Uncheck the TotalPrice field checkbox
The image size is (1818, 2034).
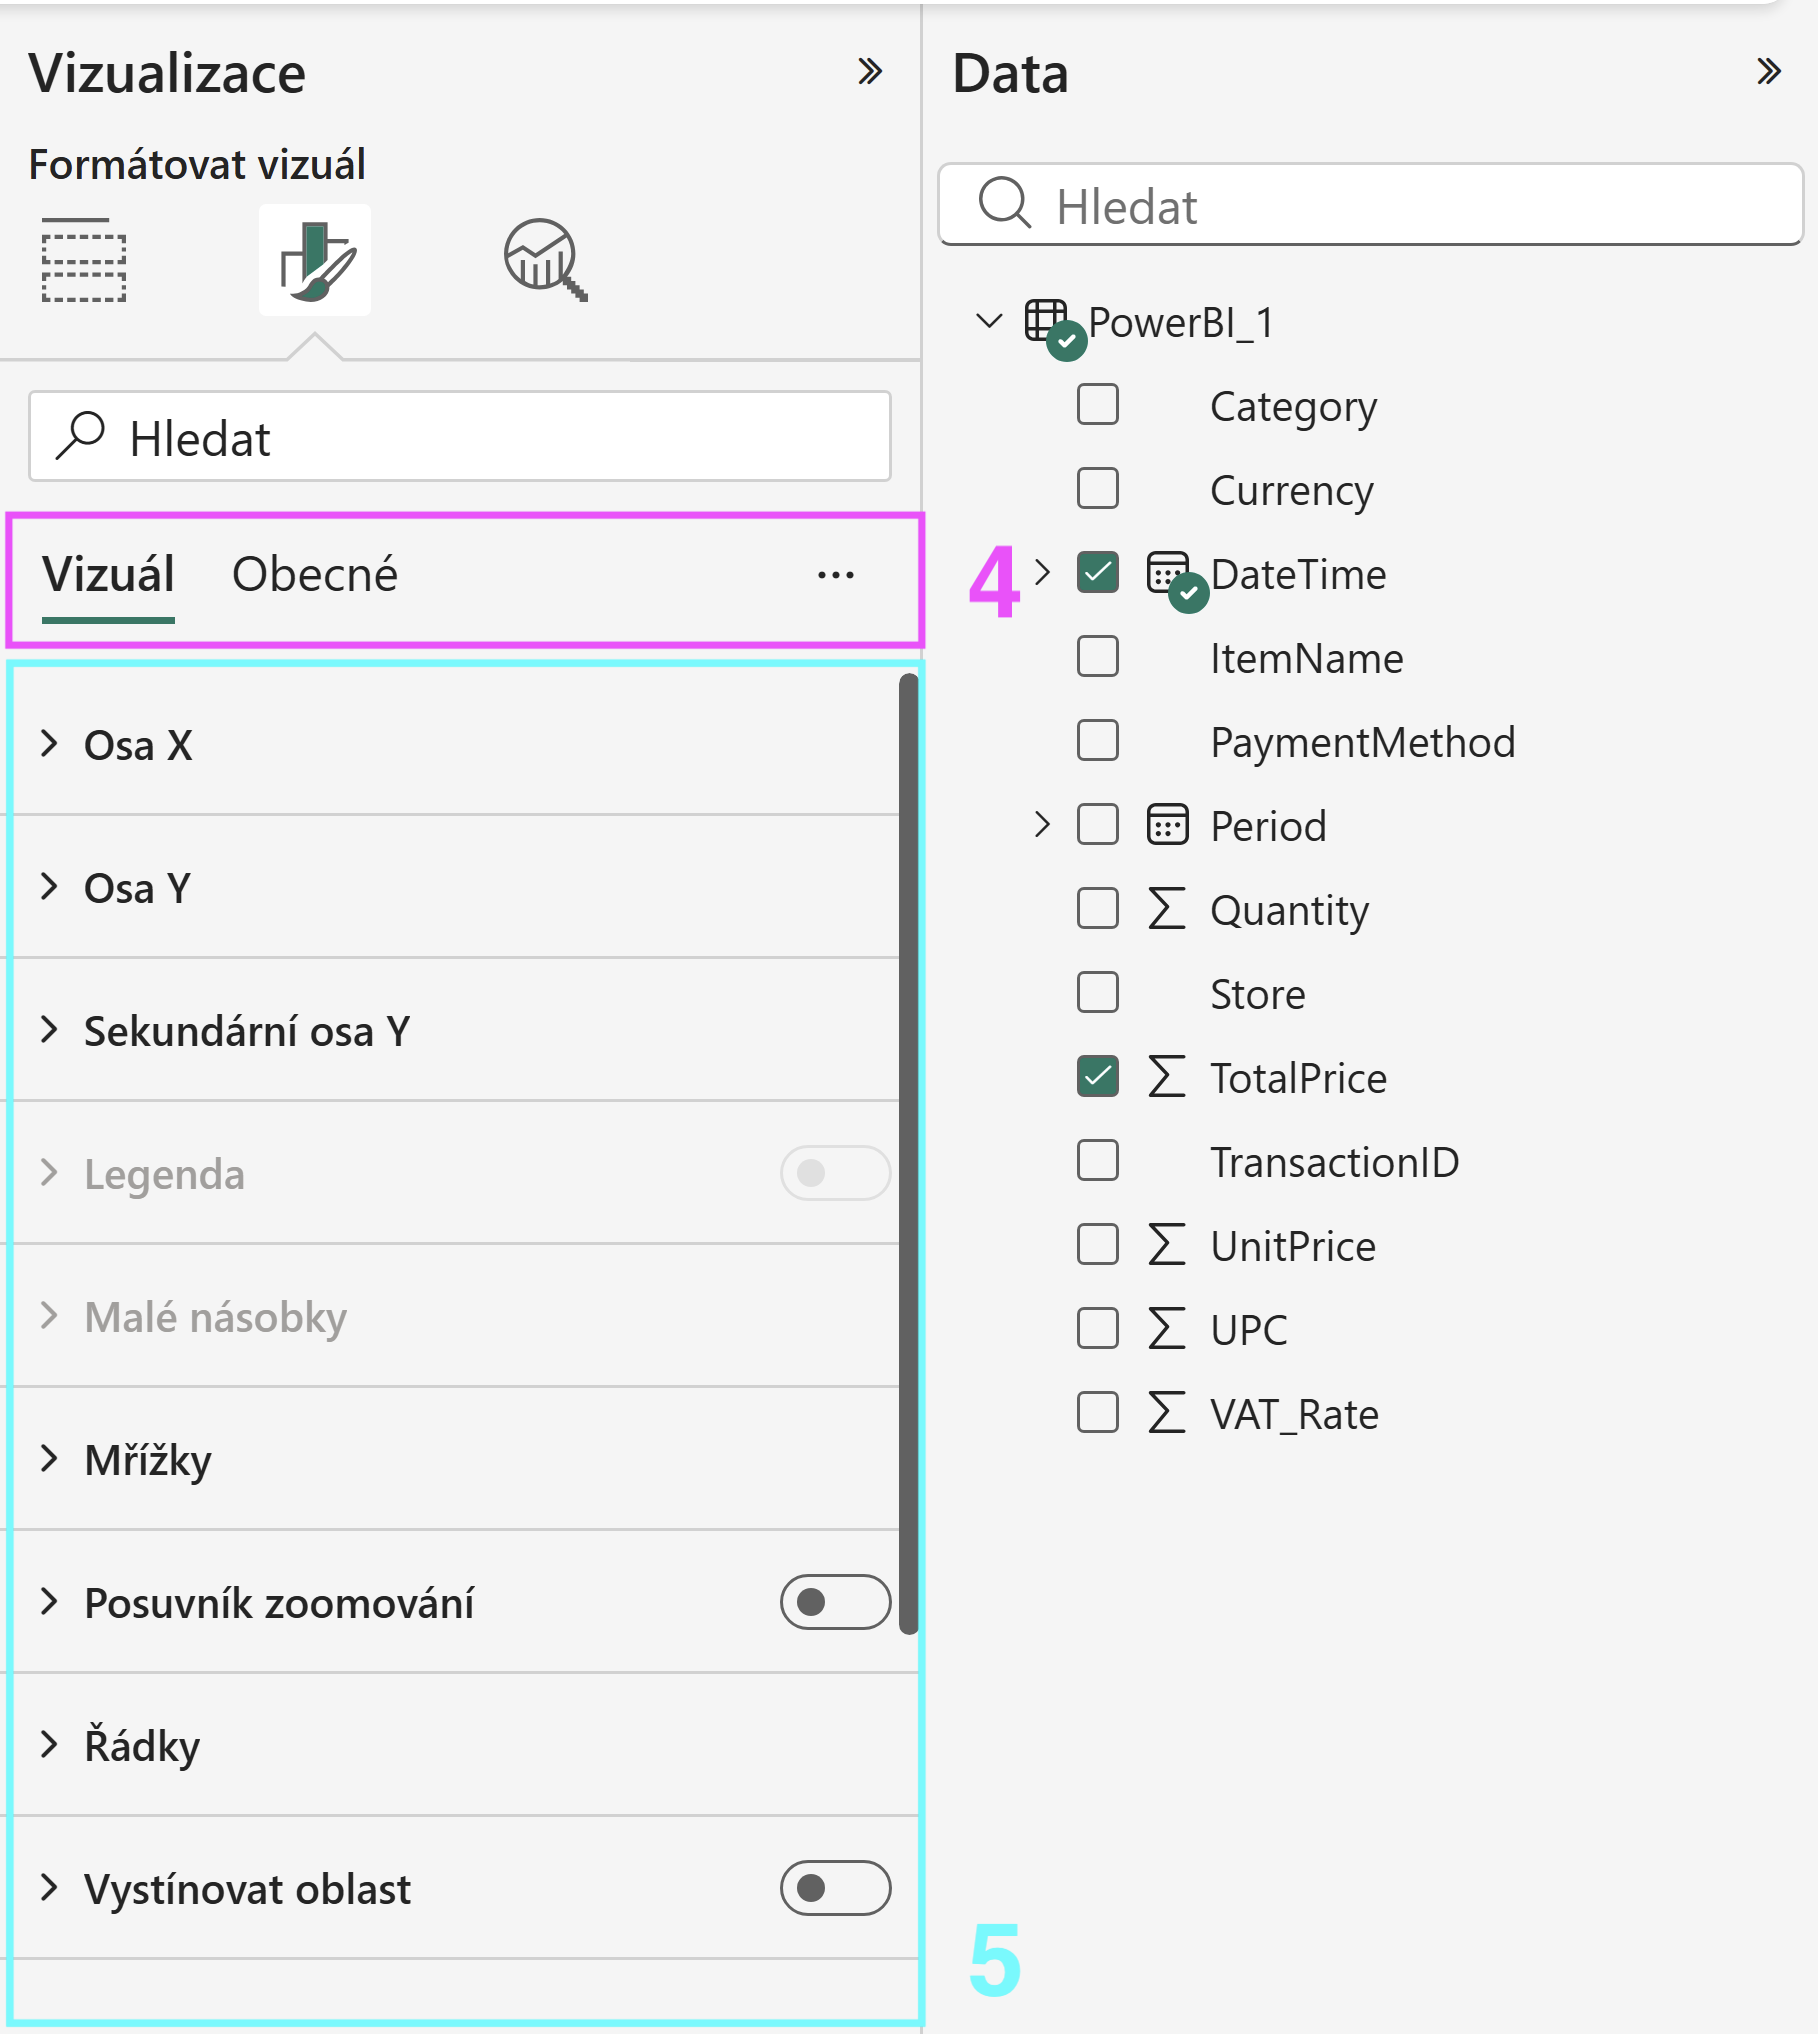coord(1098,1077)
